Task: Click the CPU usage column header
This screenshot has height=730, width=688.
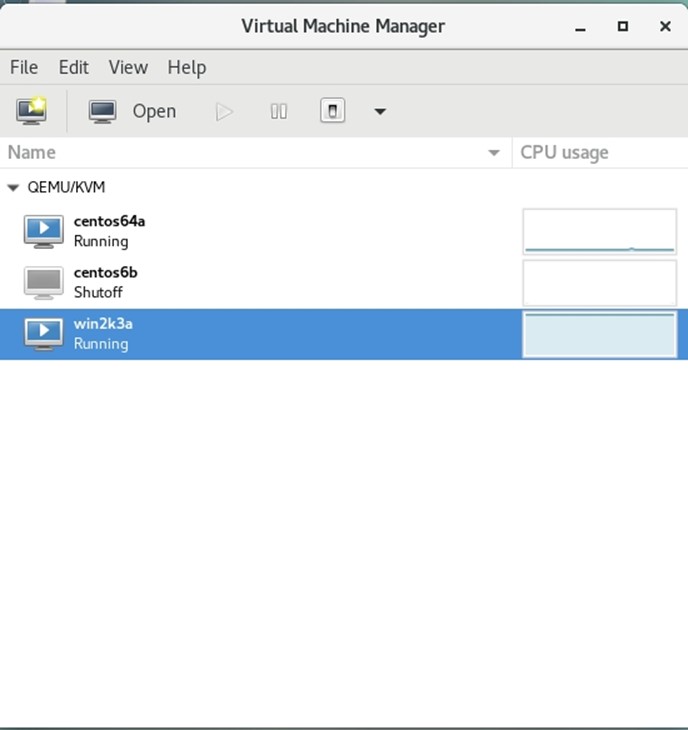Action: 600,152
